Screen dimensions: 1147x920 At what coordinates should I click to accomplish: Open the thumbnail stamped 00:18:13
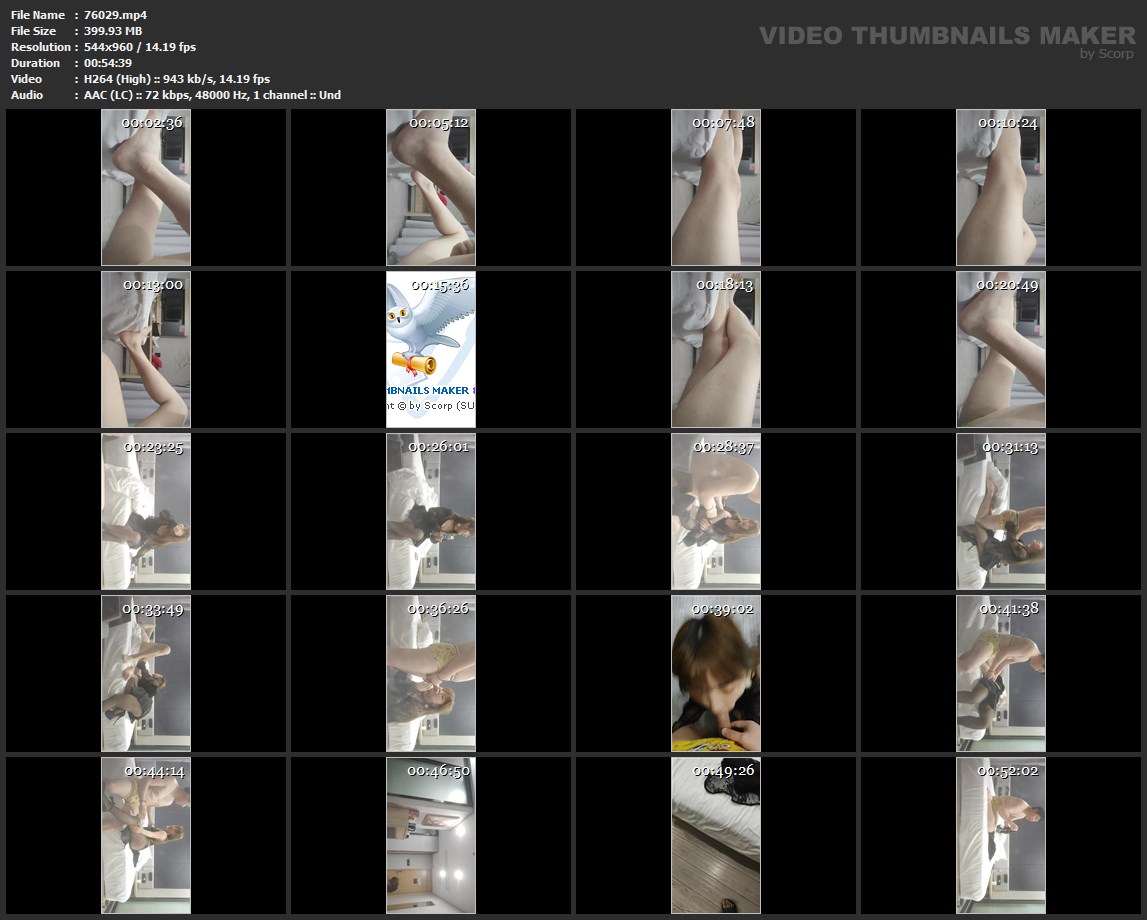pos(716,349)
